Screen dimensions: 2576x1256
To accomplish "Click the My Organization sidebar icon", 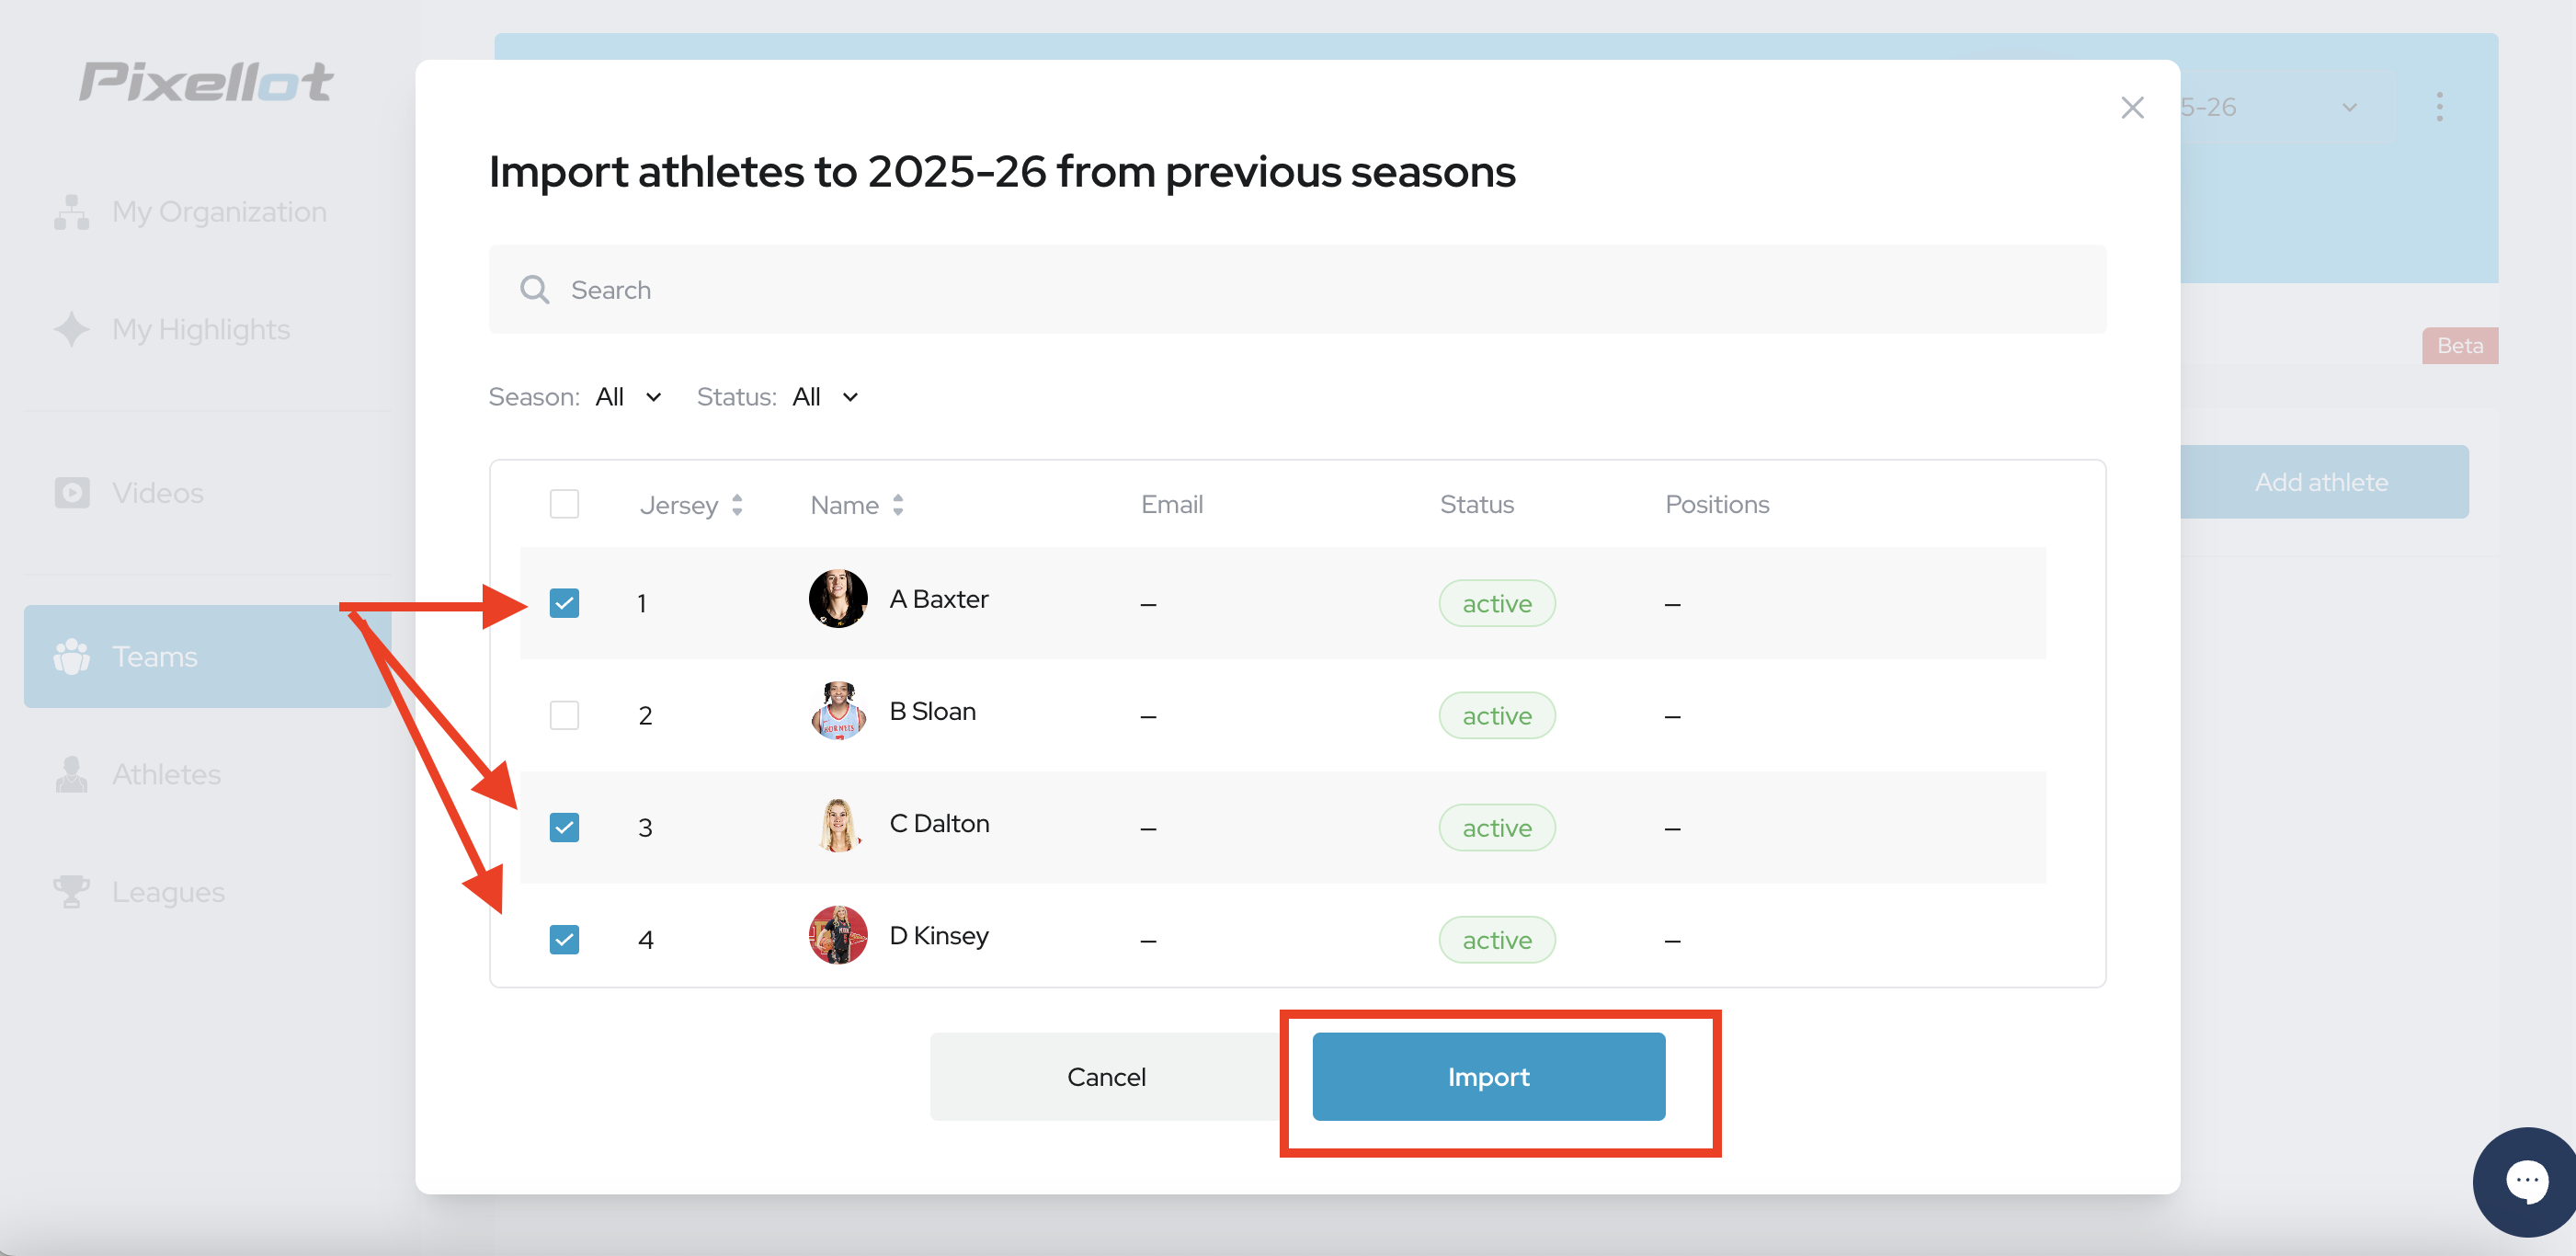I will (71, 212).
